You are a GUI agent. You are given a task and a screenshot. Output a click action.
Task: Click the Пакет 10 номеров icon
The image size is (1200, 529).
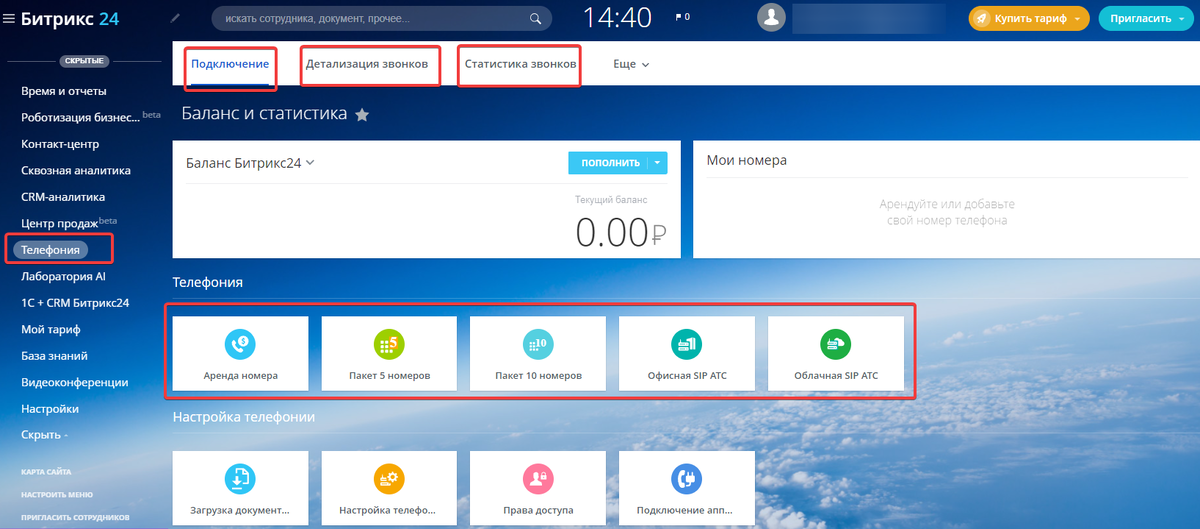click(x=538, y=343)
